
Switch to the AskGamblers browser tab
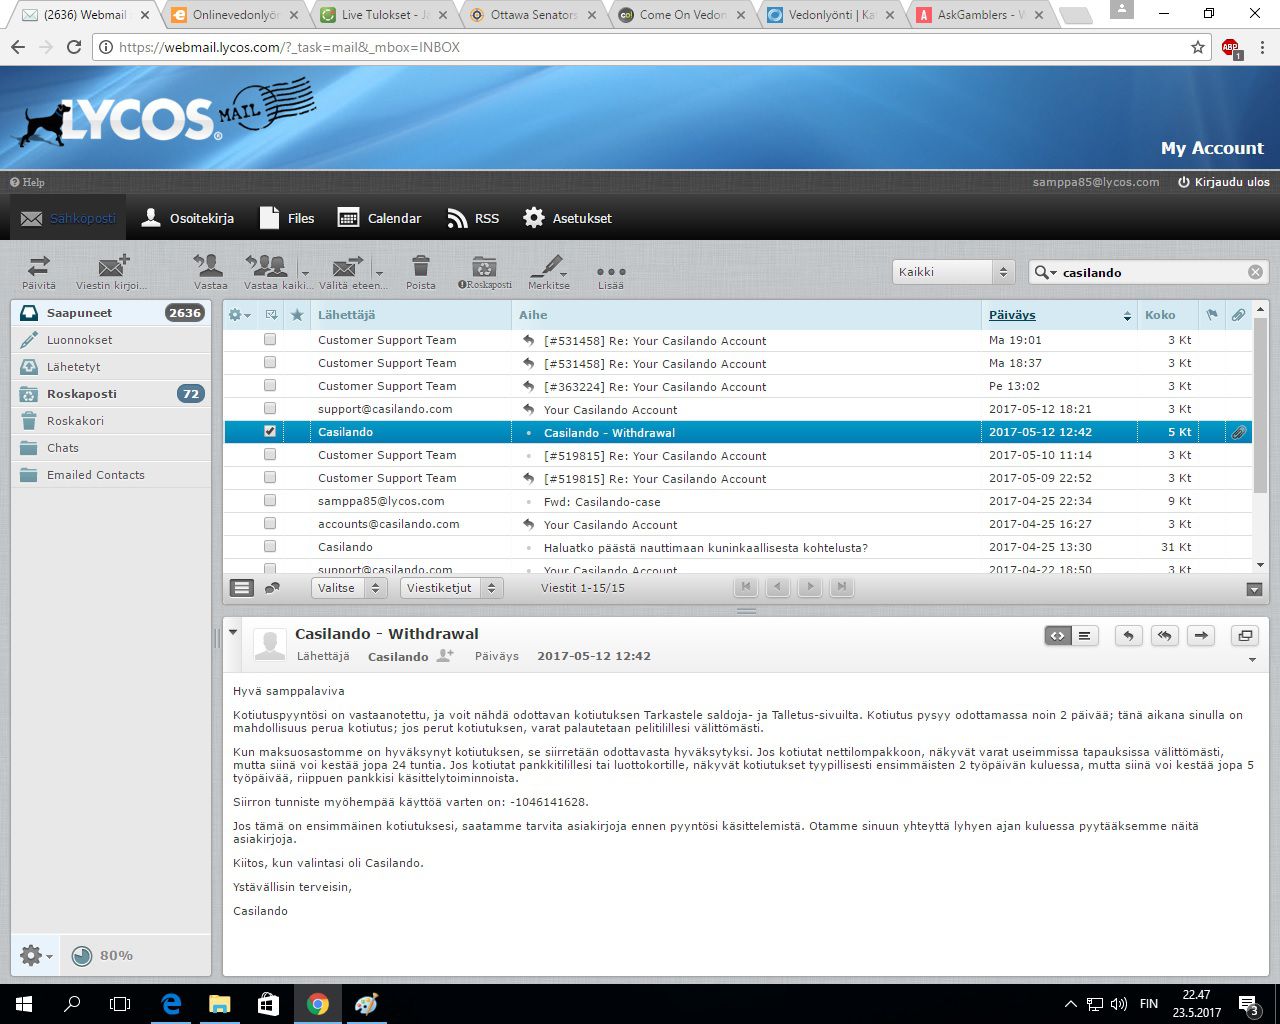tap(980, 15)
